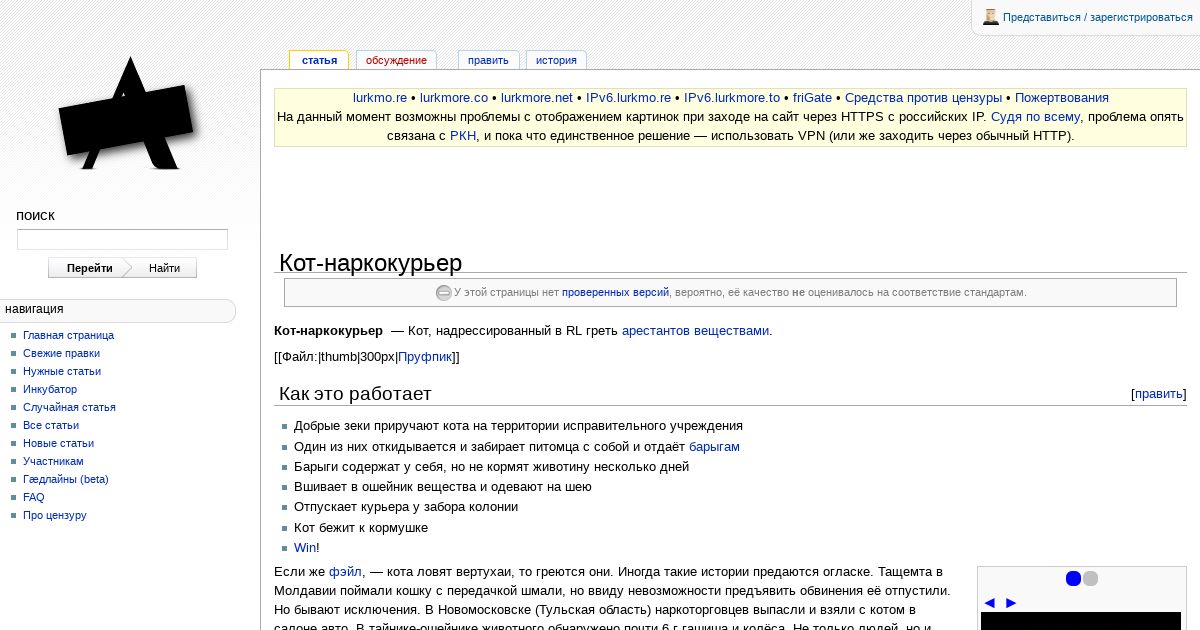Click the «Перейти» search button
Screen dimensions: 1200x630
89,268
